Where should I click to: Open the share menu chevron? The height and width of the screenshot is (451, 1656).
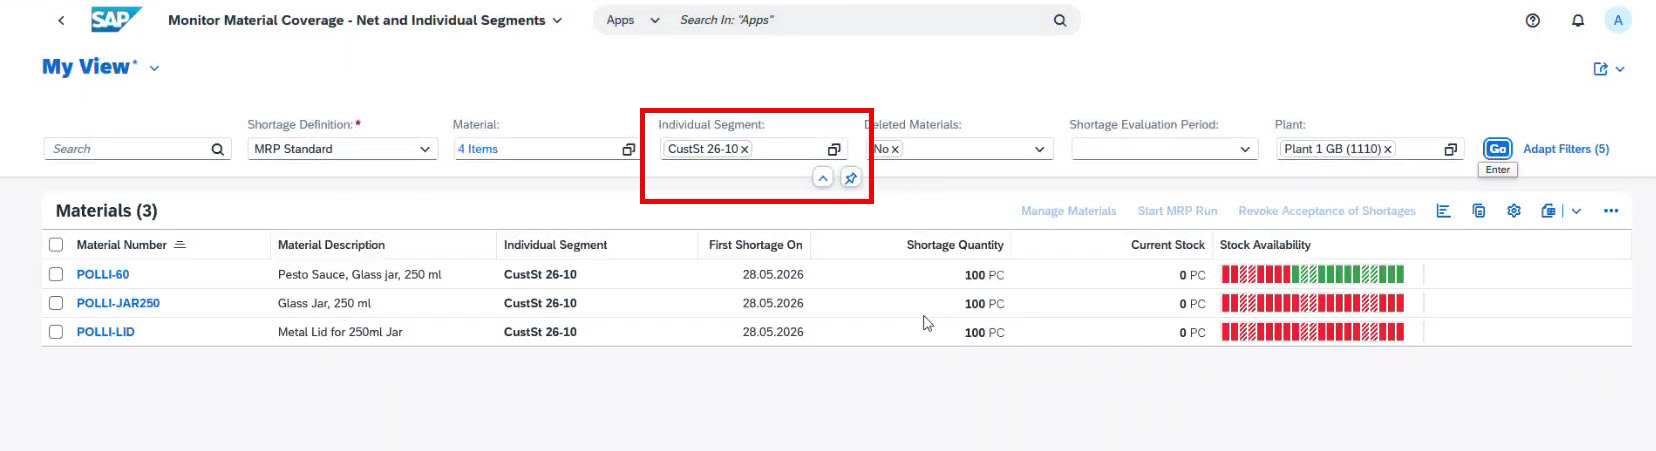coord(1620,69)
